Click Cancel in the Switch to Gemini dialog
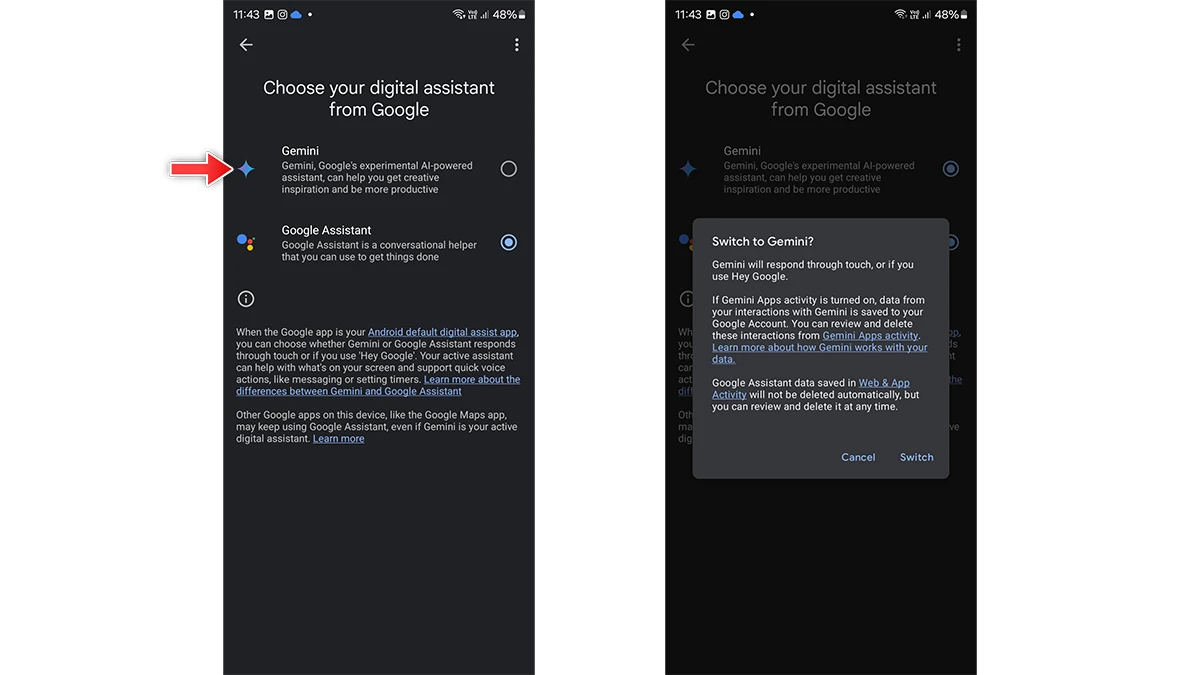Screen dimensions: 1200x675 (858, 457)
